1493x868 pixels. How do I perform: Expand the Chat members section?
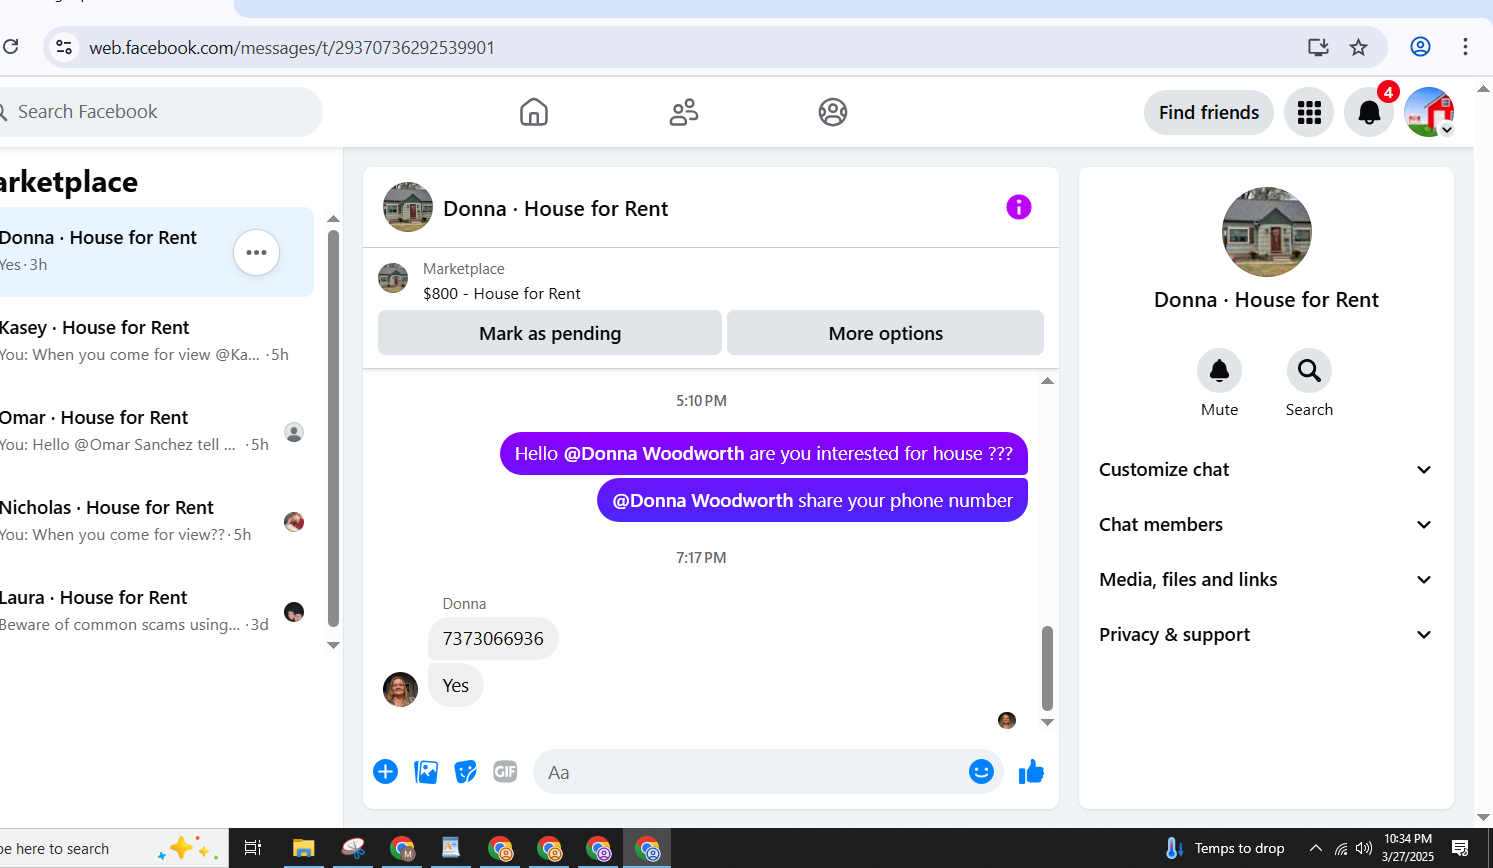(x=1266, y=525)
